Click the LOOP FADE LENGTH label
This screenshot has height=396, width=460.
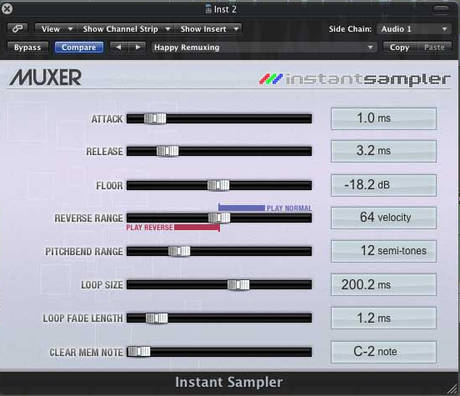click(x=83, y=318)
